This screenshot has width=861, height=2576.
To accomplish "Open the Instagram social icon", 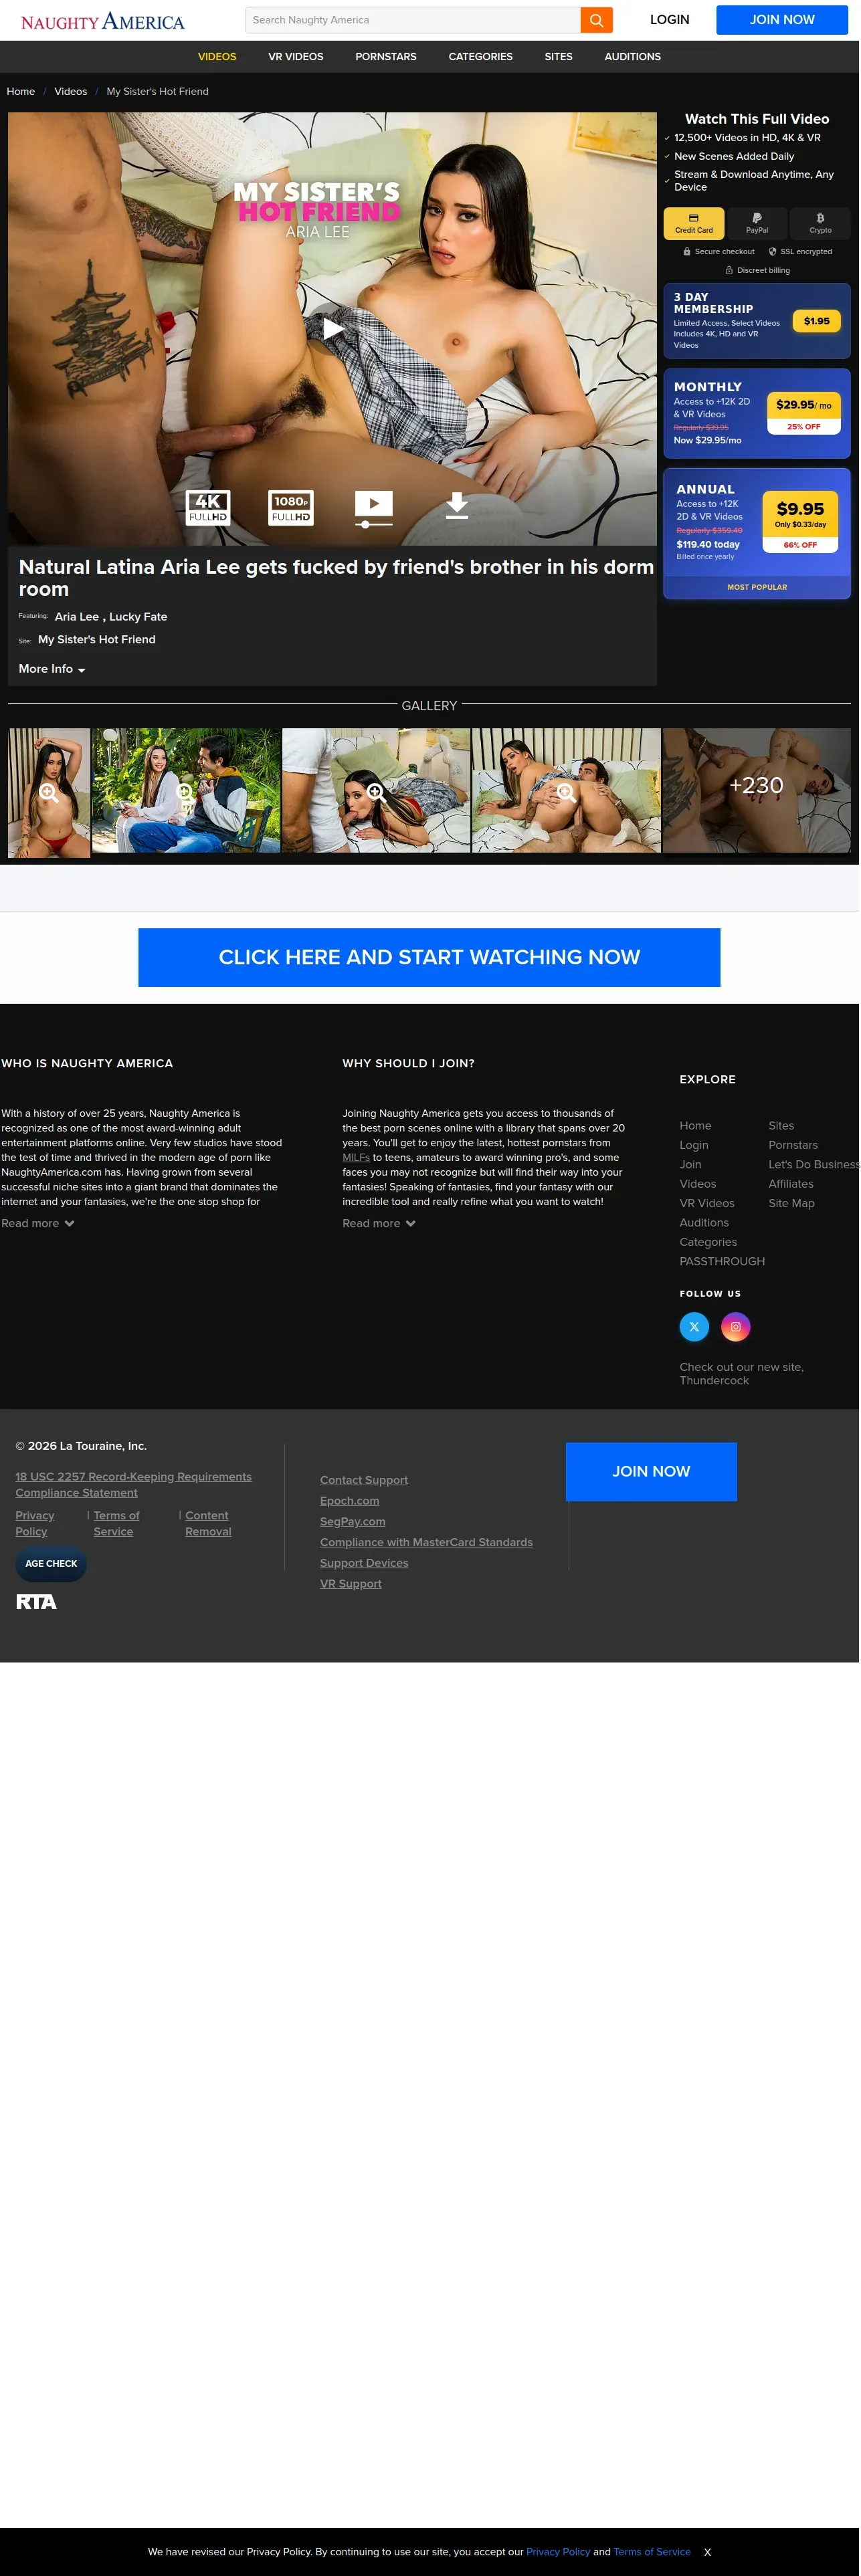I will [x=737, y=1327].
